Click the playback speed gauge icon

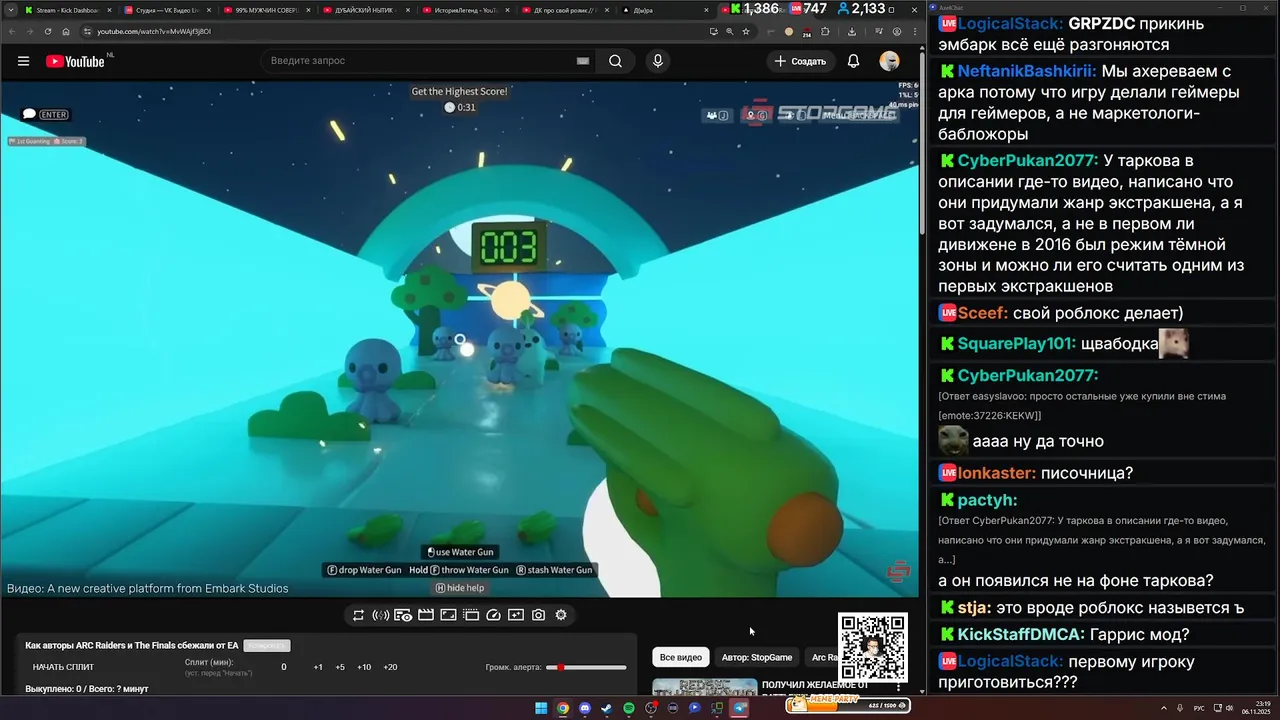pos(493,615)
